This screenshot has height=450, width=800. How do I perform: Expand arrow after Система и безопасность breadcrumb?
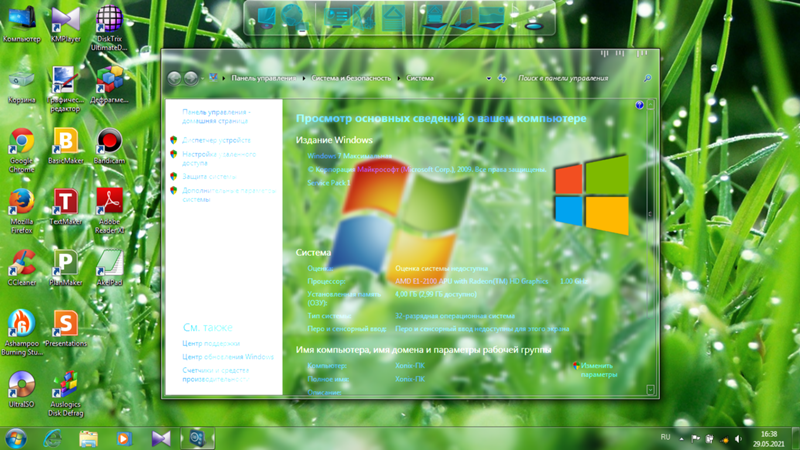coord(399,78)
